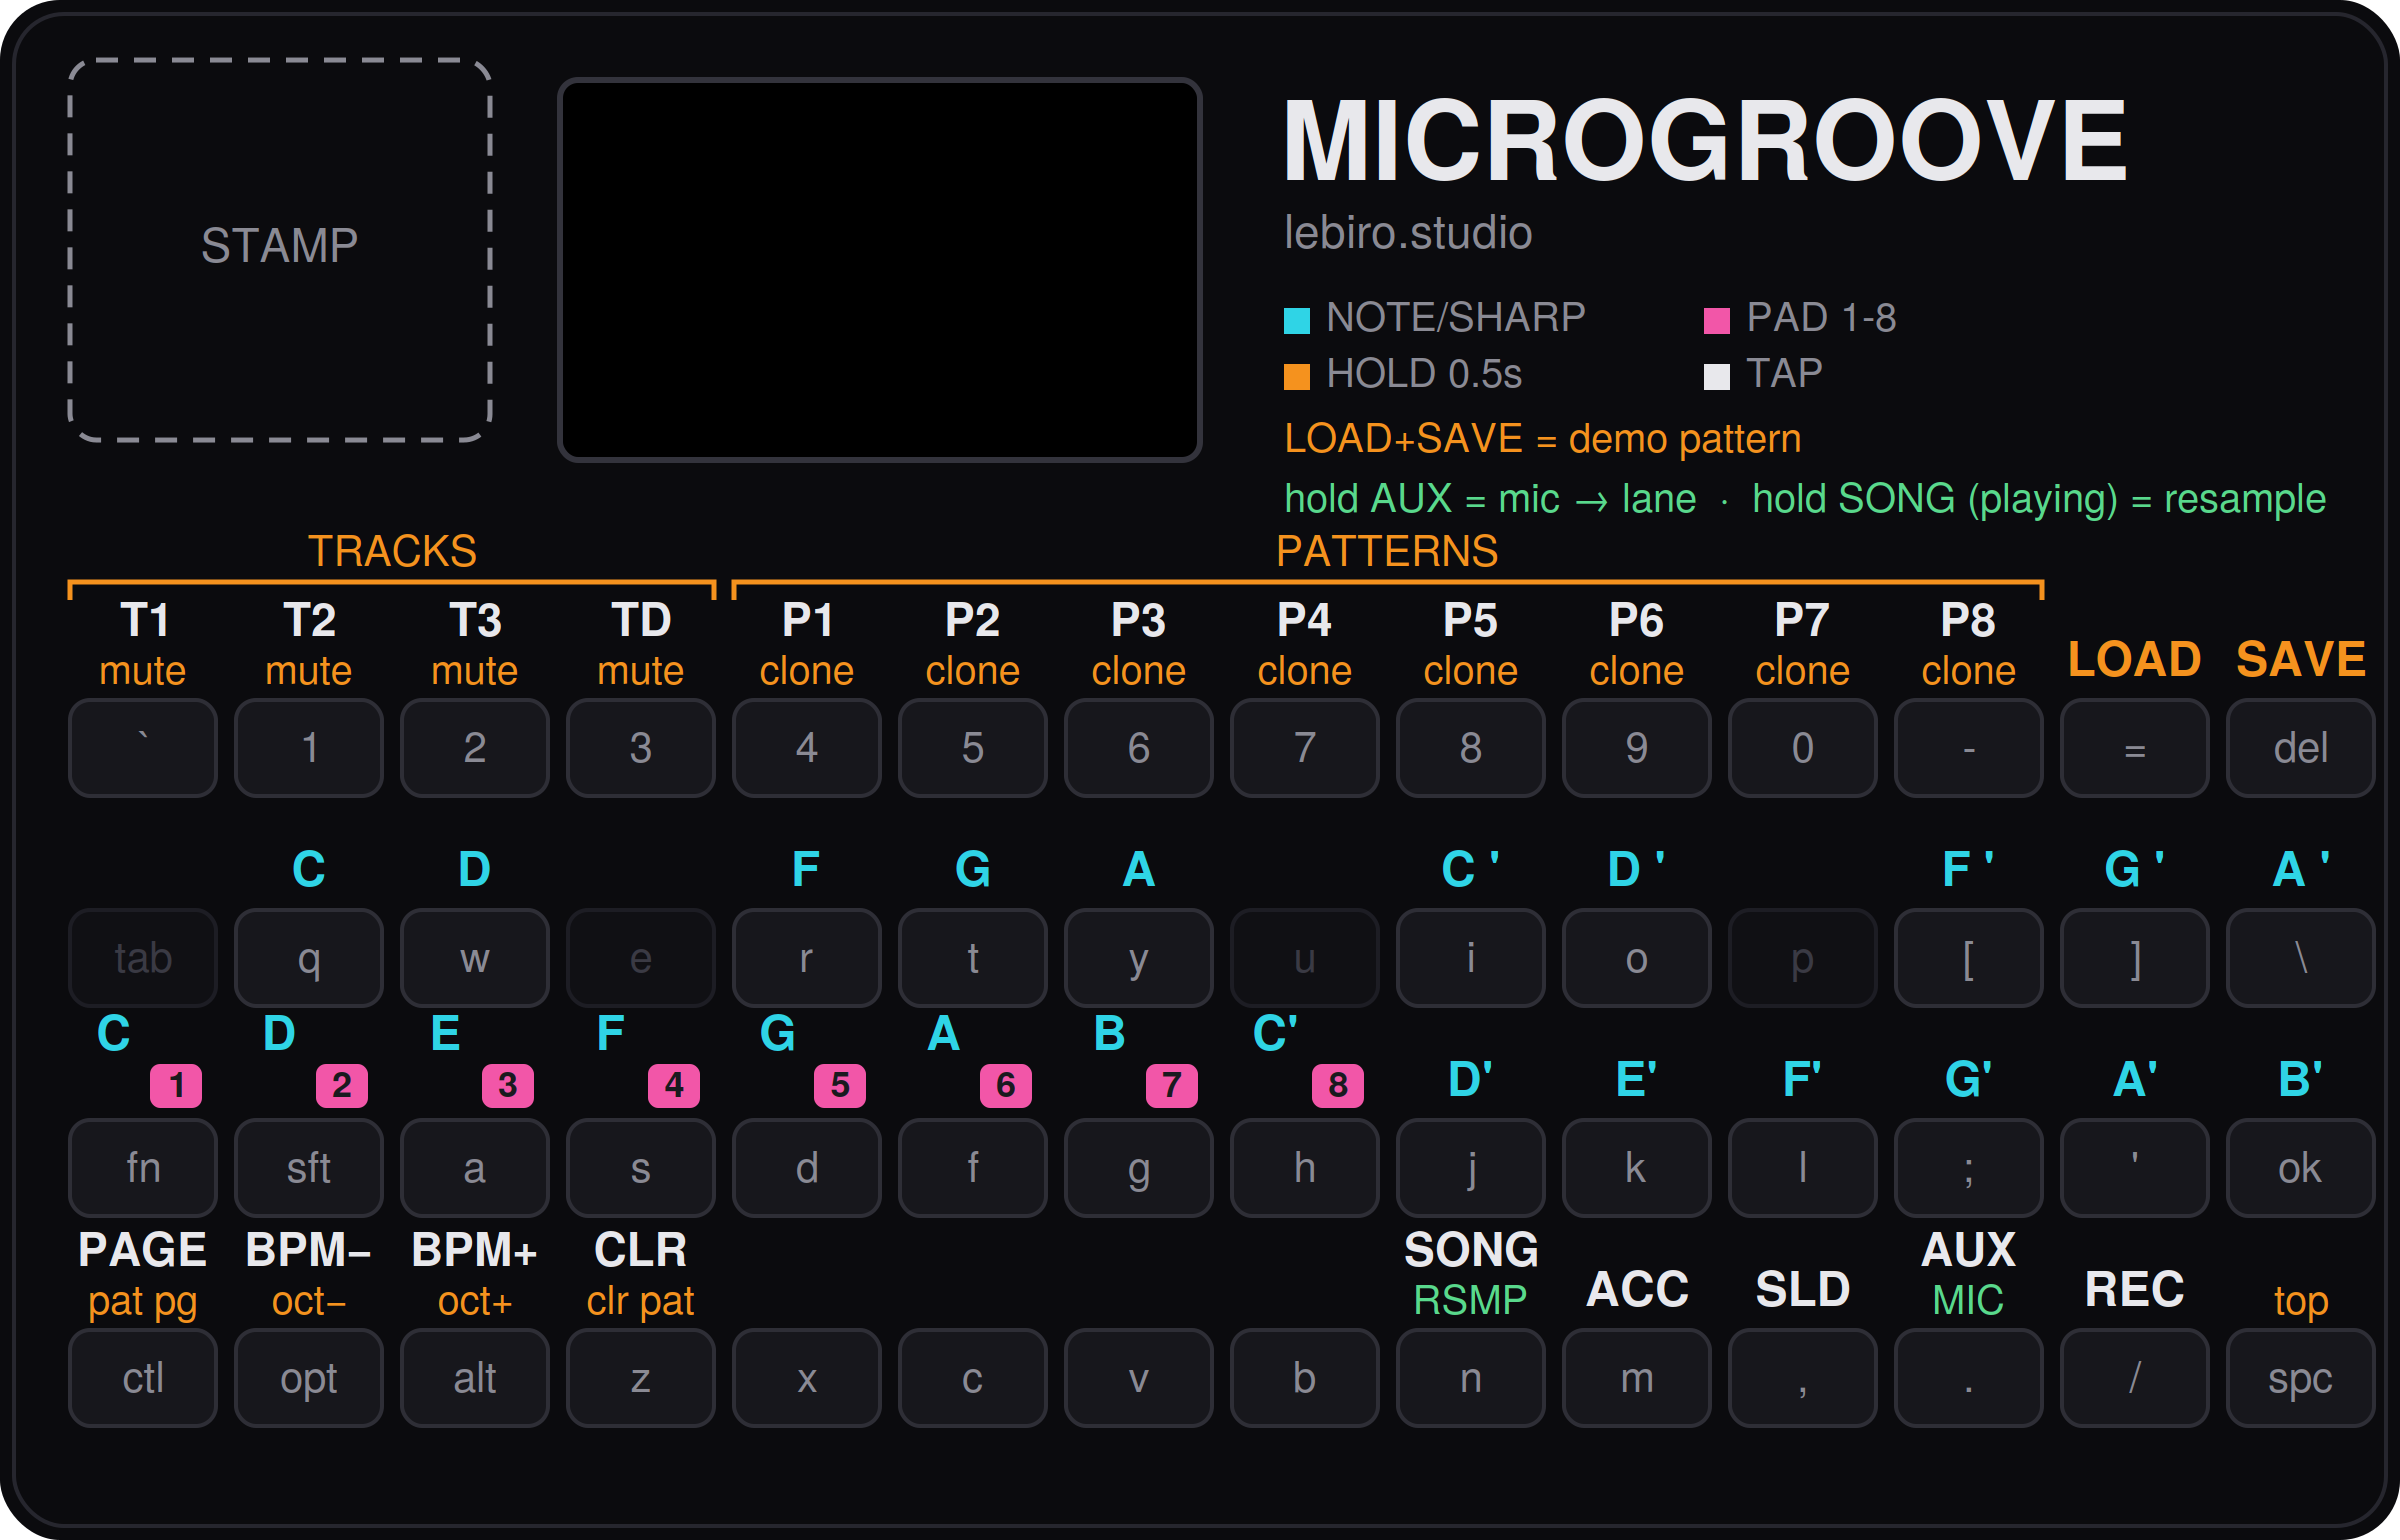Click the c key
Viewport: 2400px width, 1540px height.
click(973, 1378)
